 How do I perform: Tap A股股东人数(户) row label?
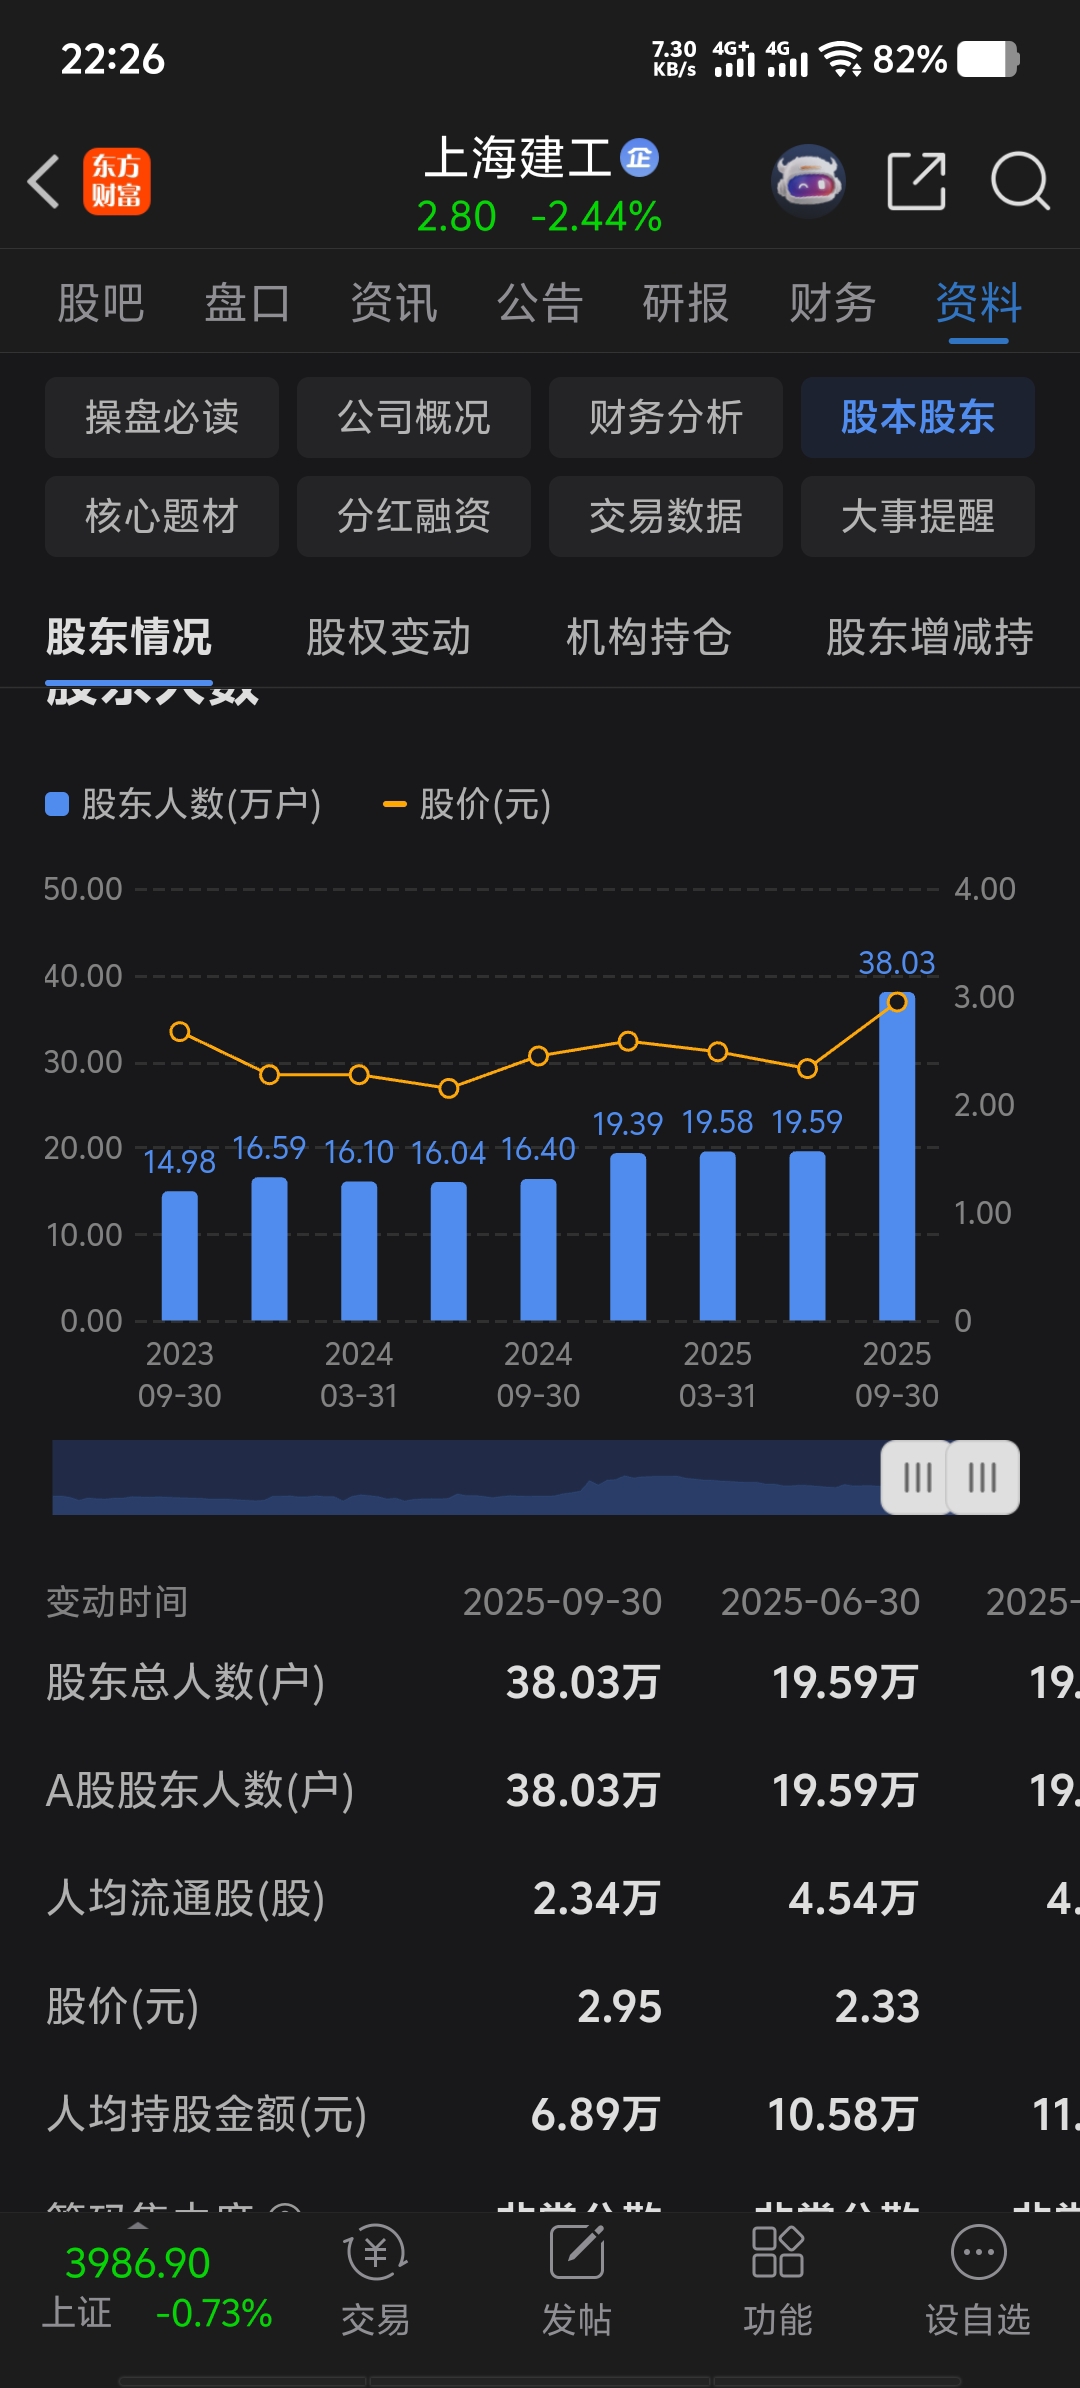(200, 1791)
